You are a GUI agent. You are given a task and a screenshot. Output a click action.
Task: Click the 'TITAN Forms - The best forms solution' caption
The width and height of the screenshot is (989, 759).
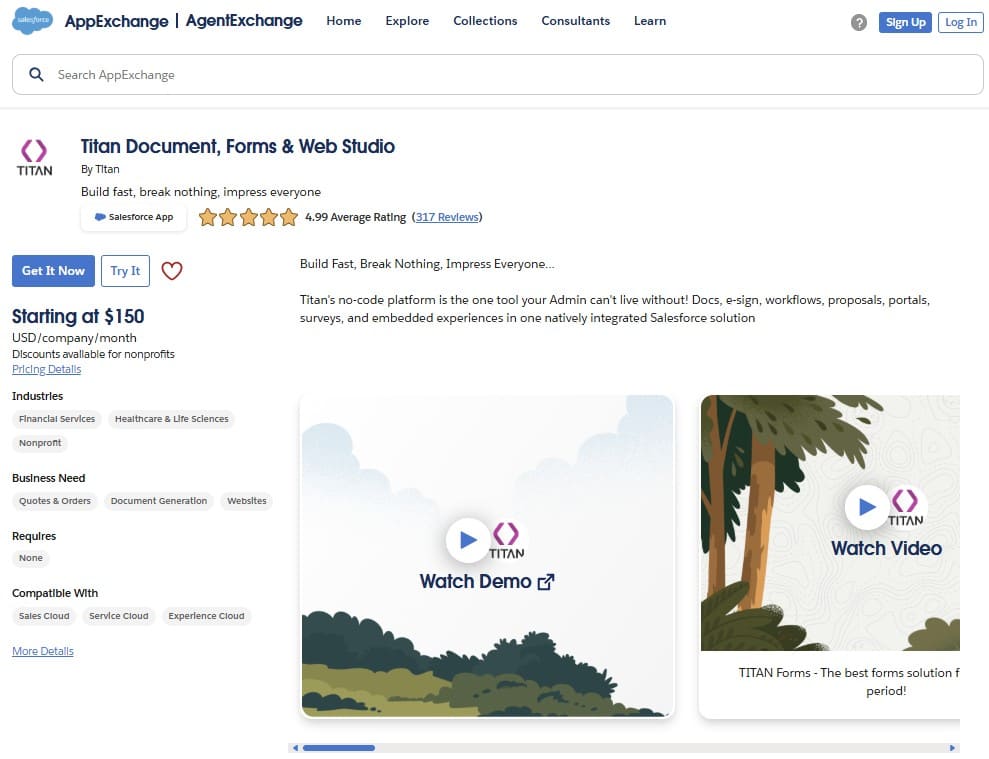tap(849, 681)
